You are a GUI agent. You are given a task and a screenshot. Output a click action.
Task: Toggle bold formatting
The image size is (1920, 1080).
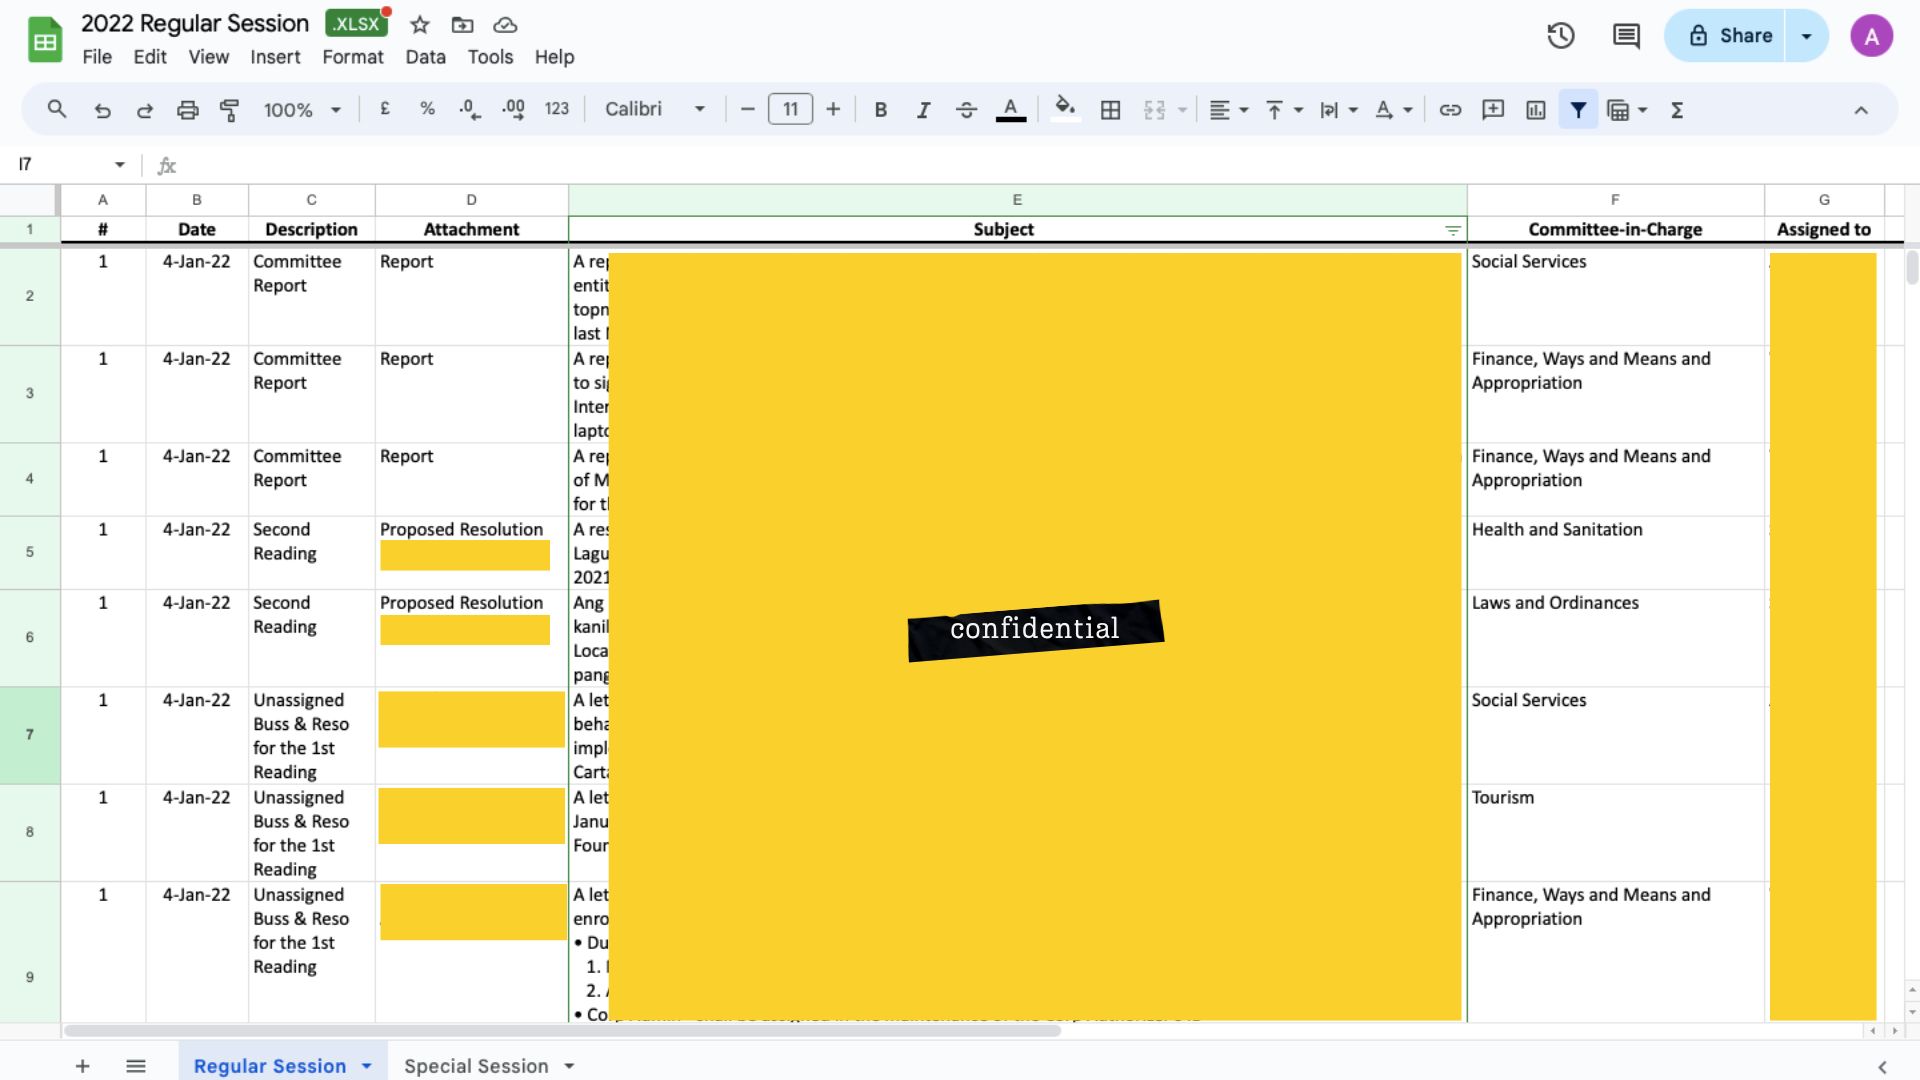[881, 110]
